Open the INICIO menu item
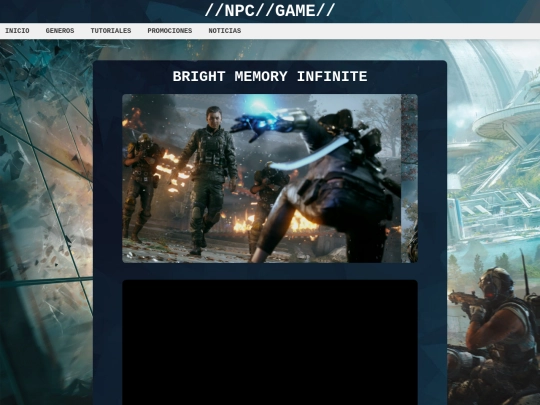 [x=17, y=31]
